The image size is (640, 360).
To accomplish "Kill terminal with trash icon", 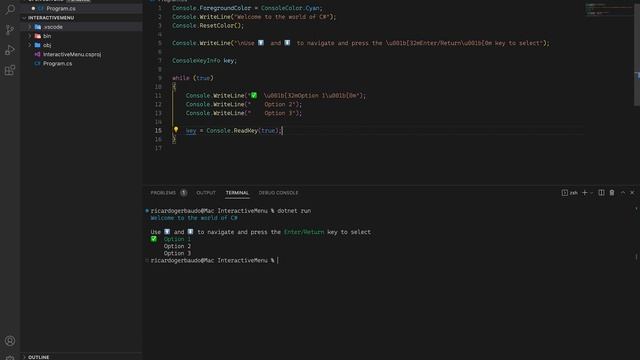I will point(612,193).
